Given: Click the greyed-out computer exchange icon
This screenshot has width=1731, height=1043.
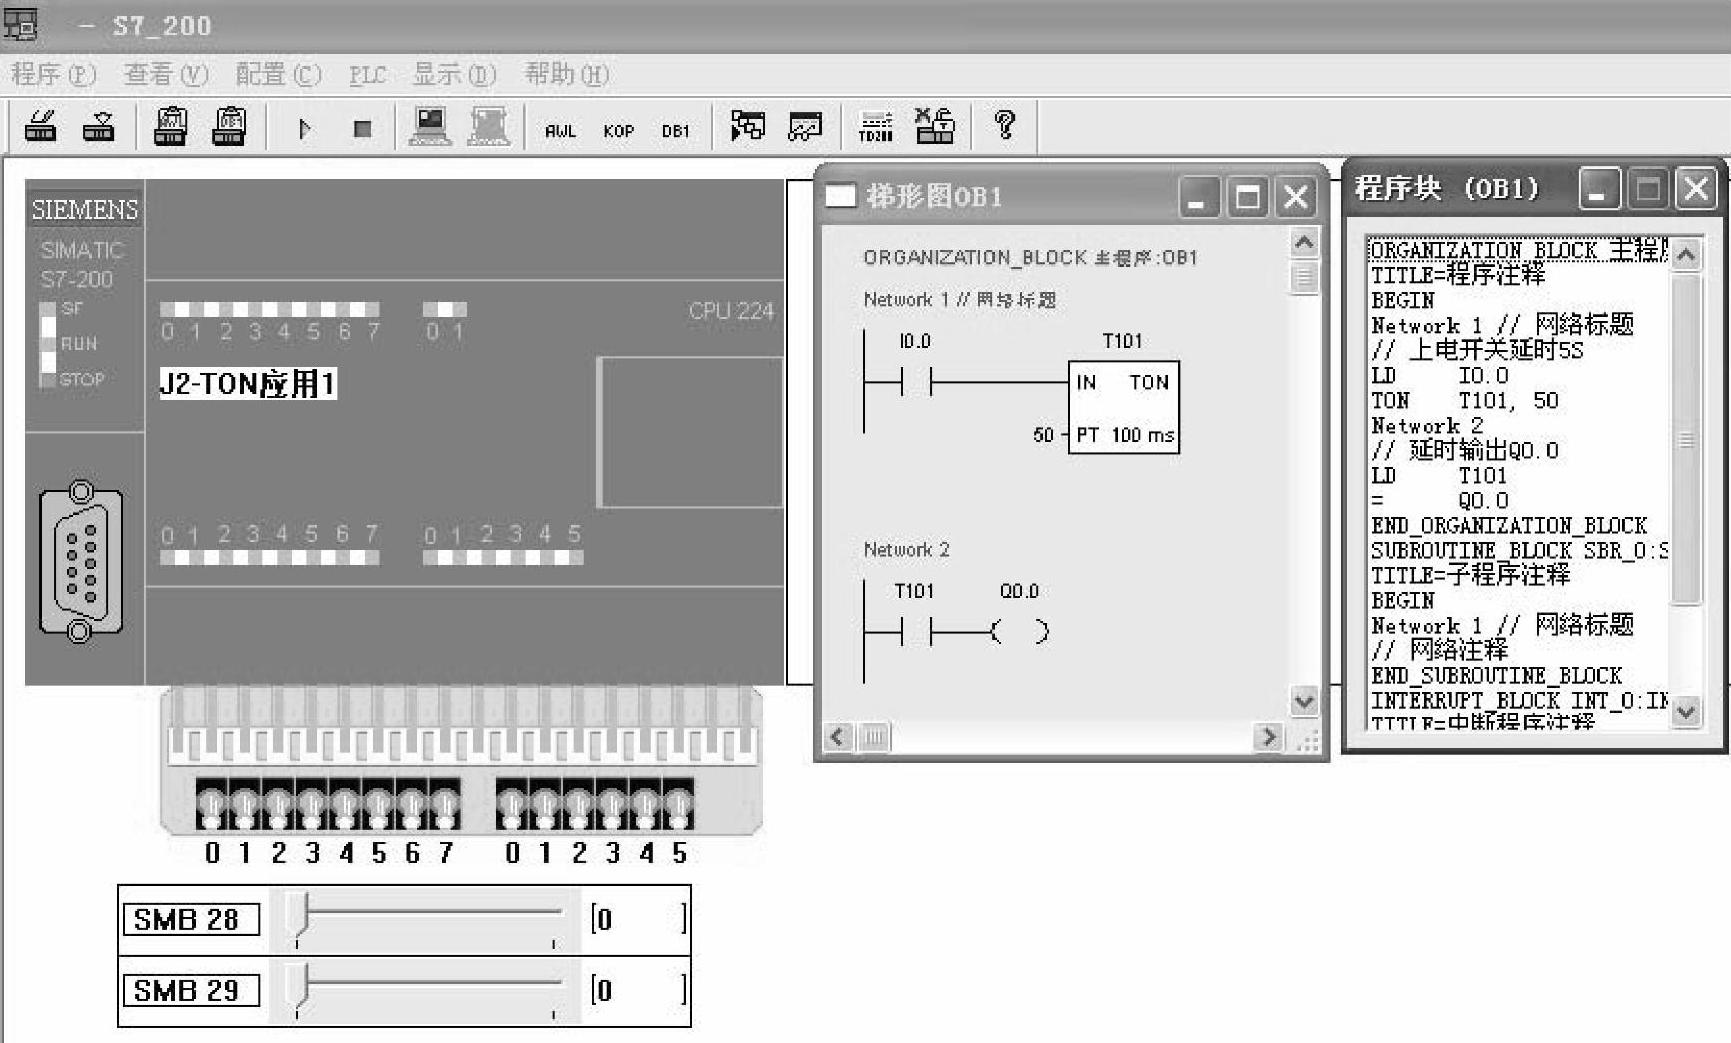Looking at the screenshot, I should point(489,127).
